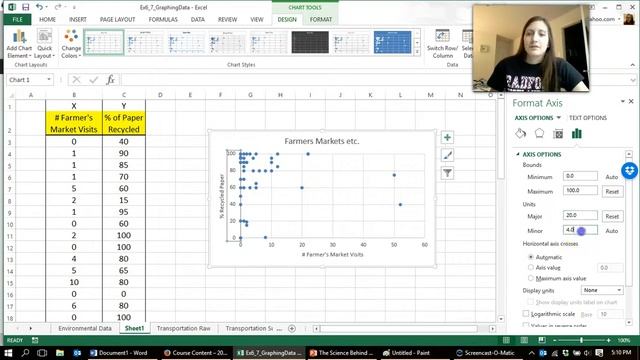Select the Automatic radio button

pyautogui.click(x=531, y=257)
